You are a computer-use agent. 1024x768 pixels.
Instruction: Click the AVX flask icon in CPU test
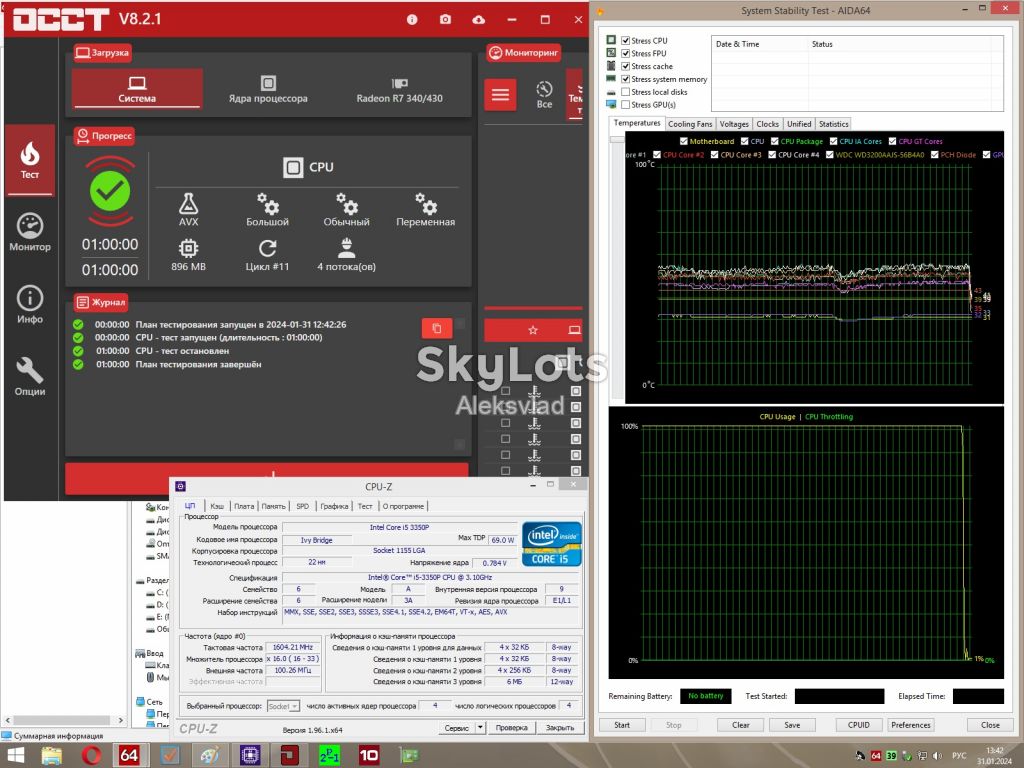pos(188,204)
